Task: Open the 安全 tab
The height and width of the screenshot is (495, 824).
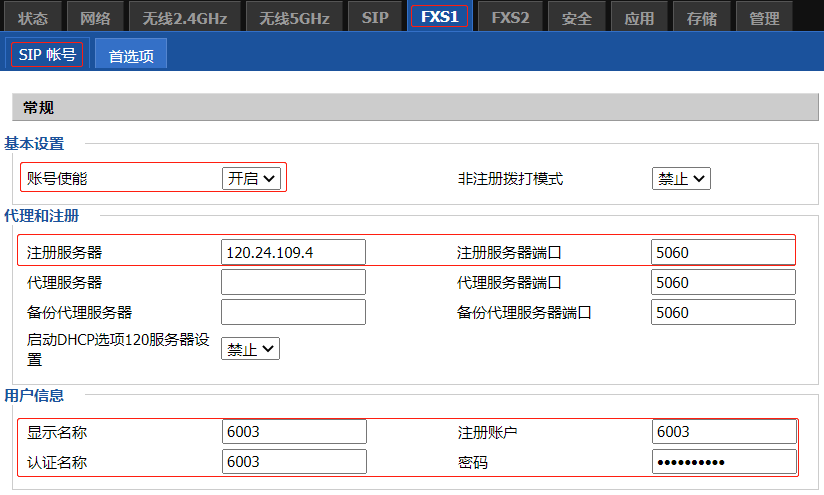Action: click(x=576, y=17)
